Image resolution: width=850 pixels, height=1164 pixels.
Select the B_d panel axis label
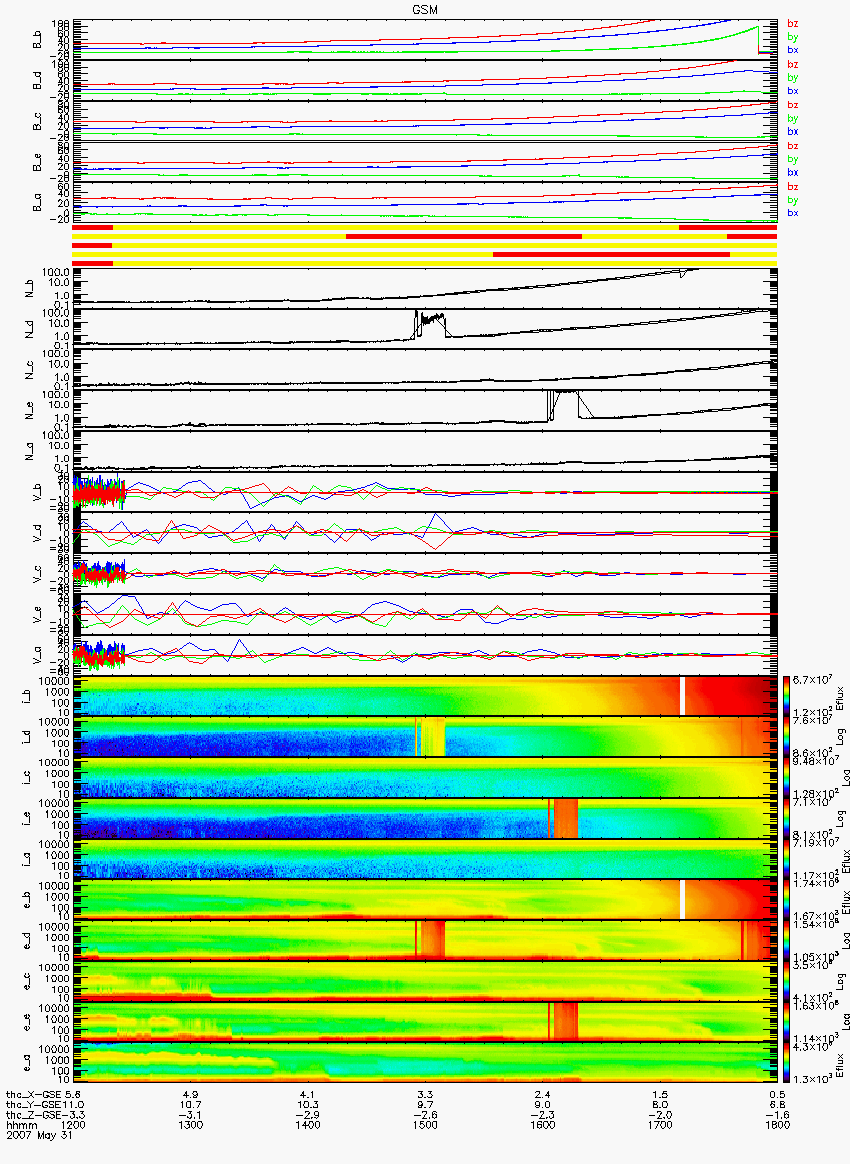pyautogui.click(x=36, y=81)
